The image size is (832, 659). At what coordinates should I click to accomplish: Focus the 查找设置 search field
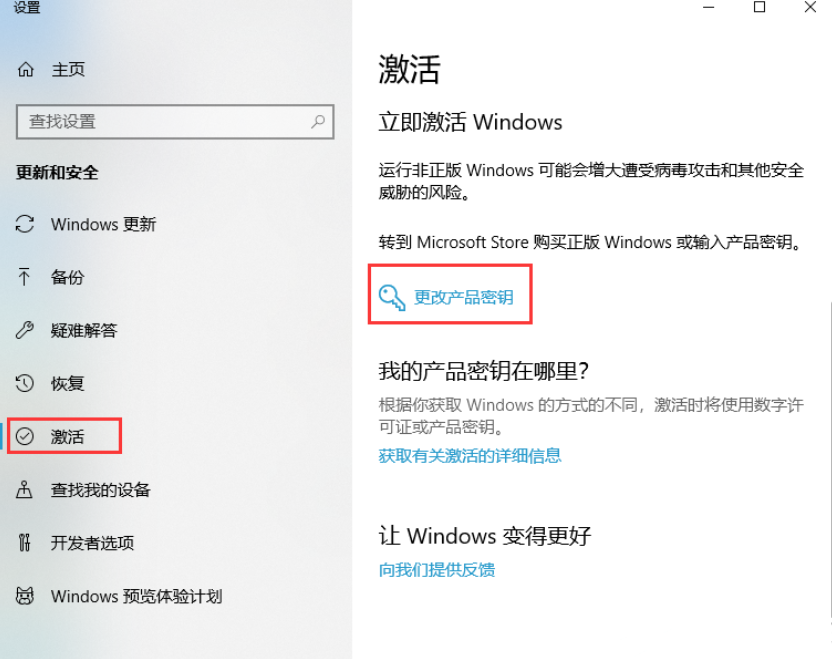[175, 122]
